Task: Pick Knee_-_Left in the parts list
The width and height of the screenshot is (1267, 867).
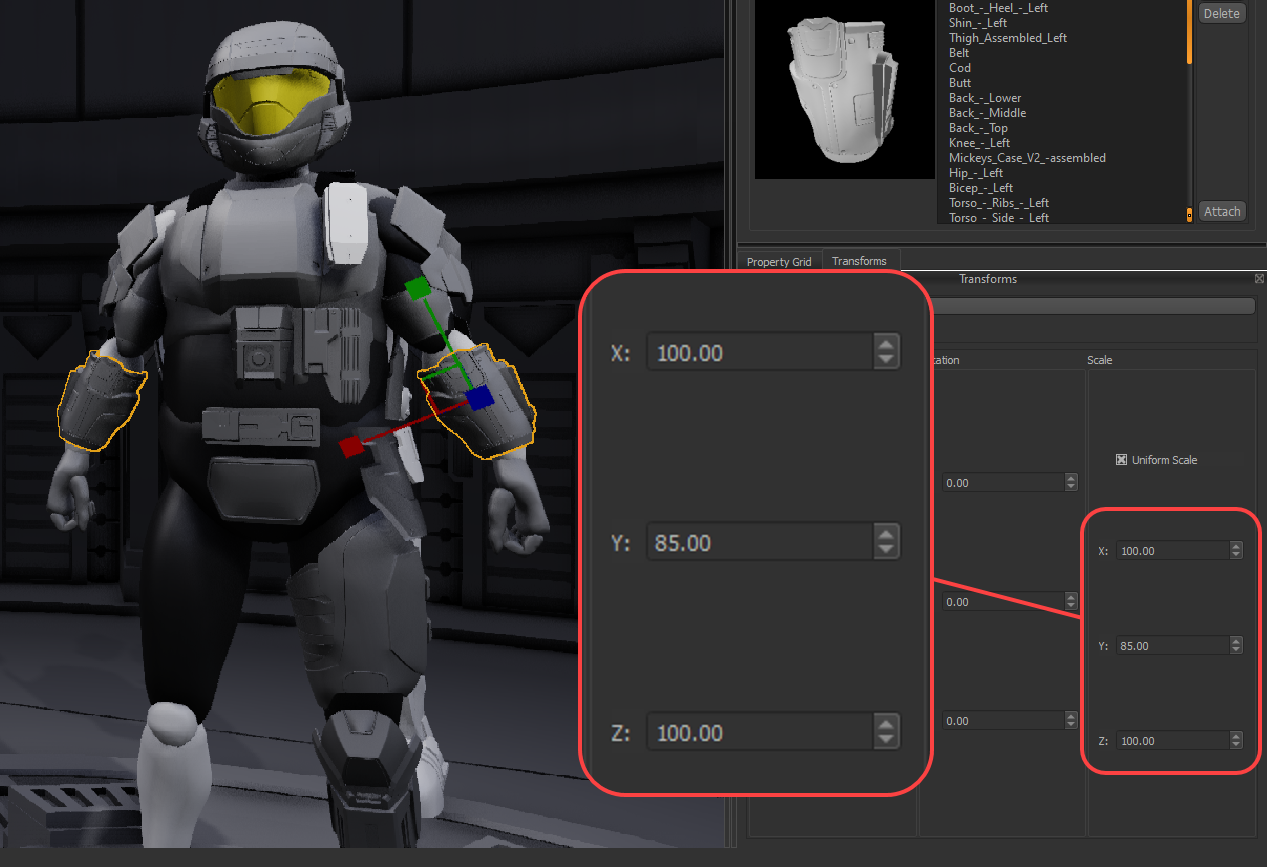Action: pos(979,143)
